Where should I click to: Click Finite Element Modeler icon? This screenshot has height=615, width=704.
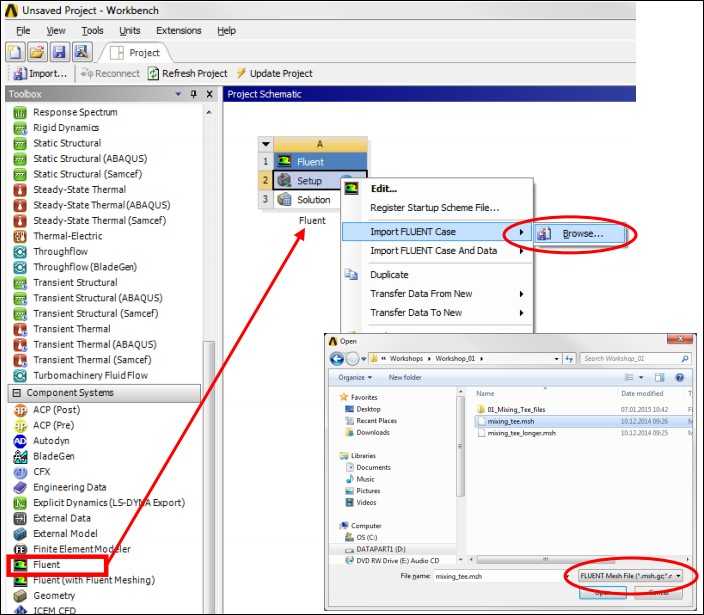click(x=20, y=549)
